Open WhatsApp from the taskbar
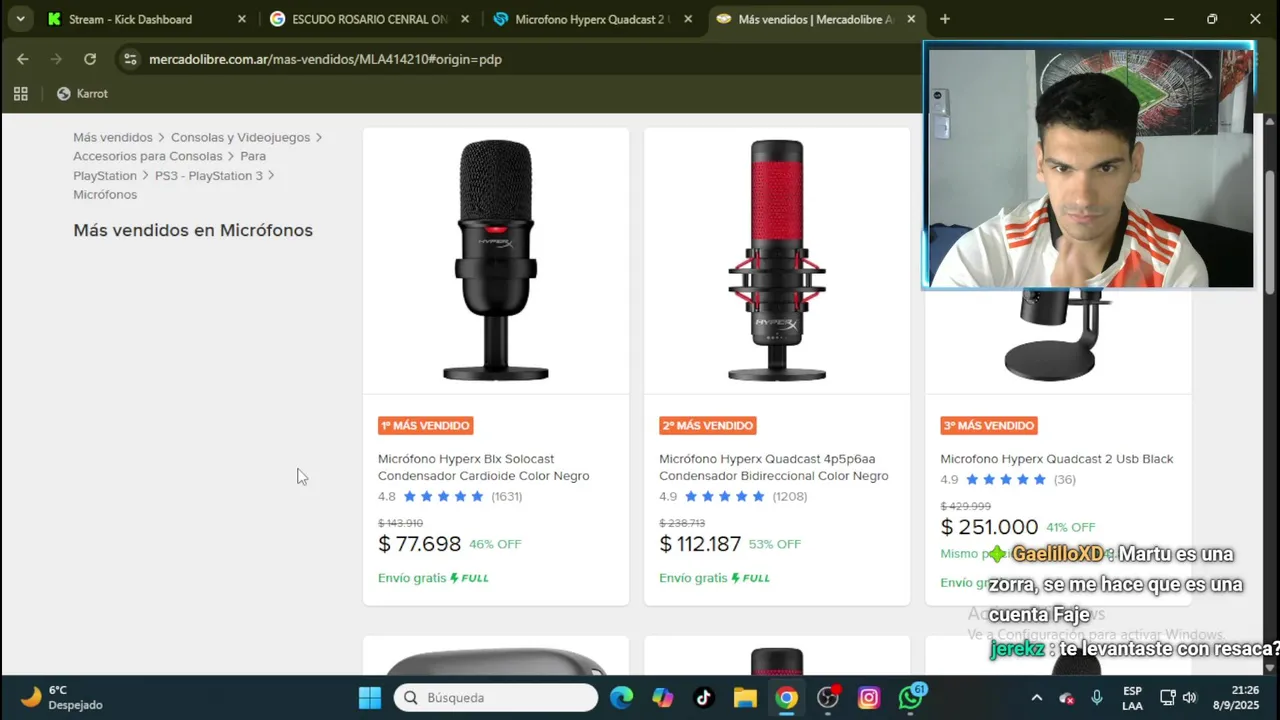This screenshot has width=1280, height=720. 911,697
